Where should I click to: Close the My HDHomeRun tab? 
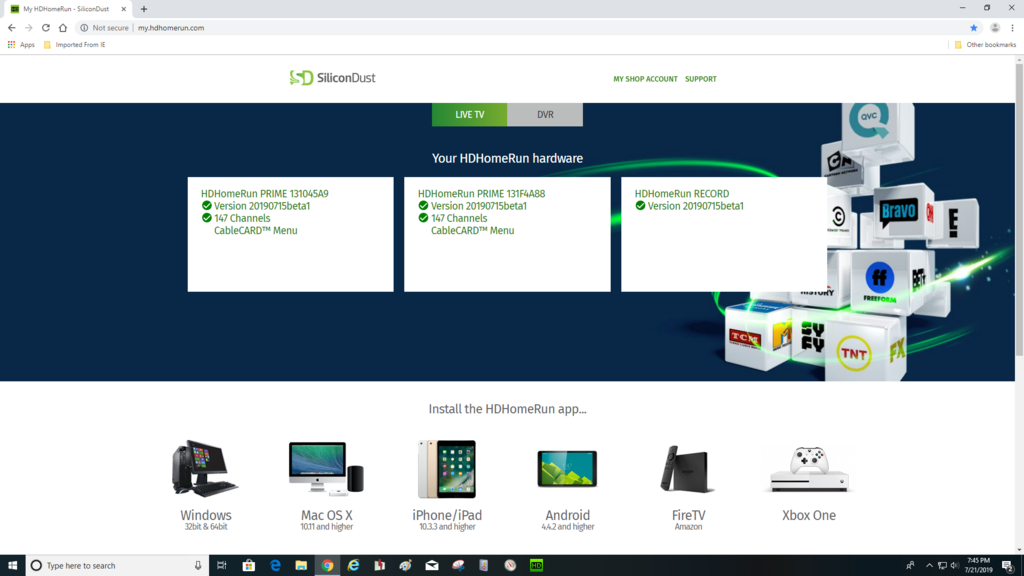tap(123, 9)
